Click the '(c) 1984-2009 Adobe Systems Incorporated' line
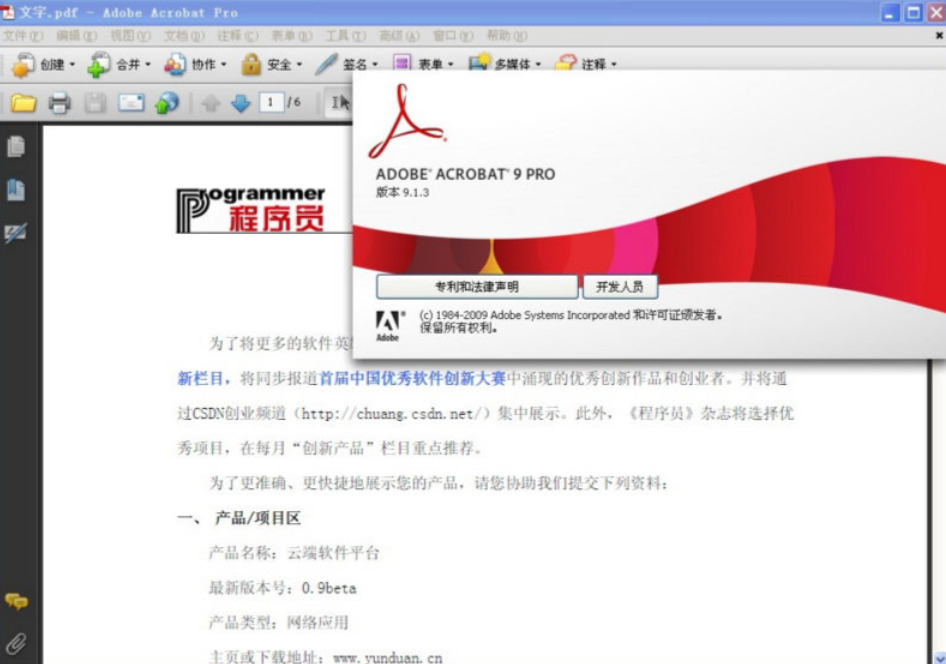This screenshot has width=946, height=664. [x=570, y=315]
